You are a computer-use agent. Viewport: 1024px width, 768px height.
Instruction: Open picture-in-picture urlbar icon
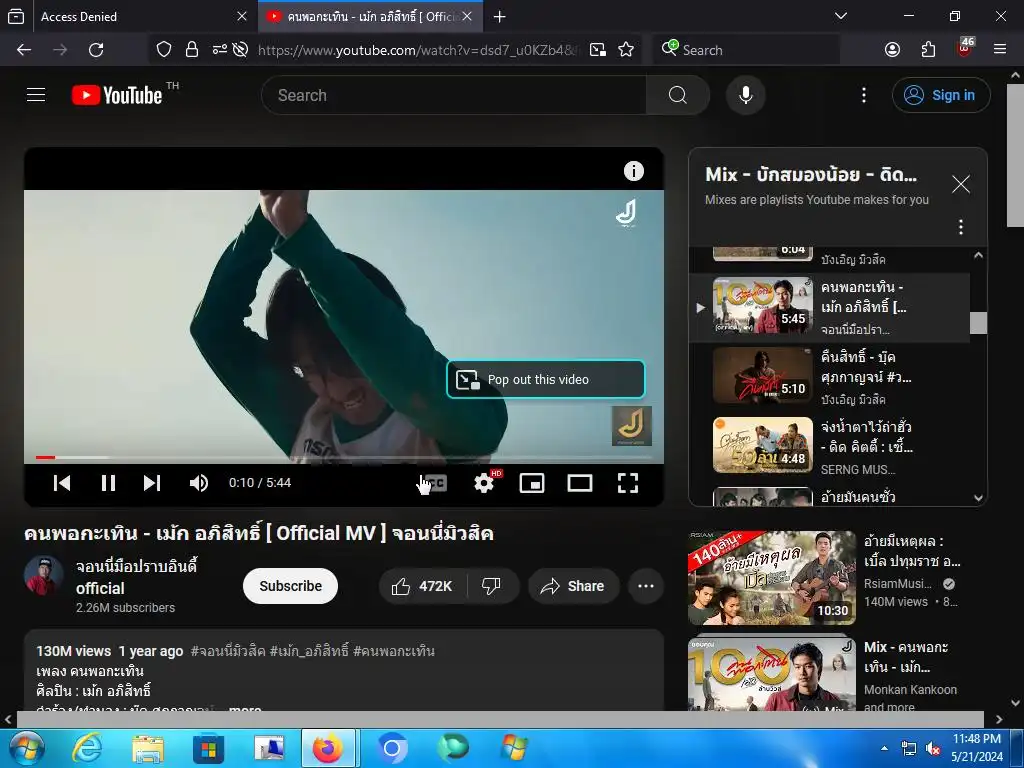coord(598,50)
